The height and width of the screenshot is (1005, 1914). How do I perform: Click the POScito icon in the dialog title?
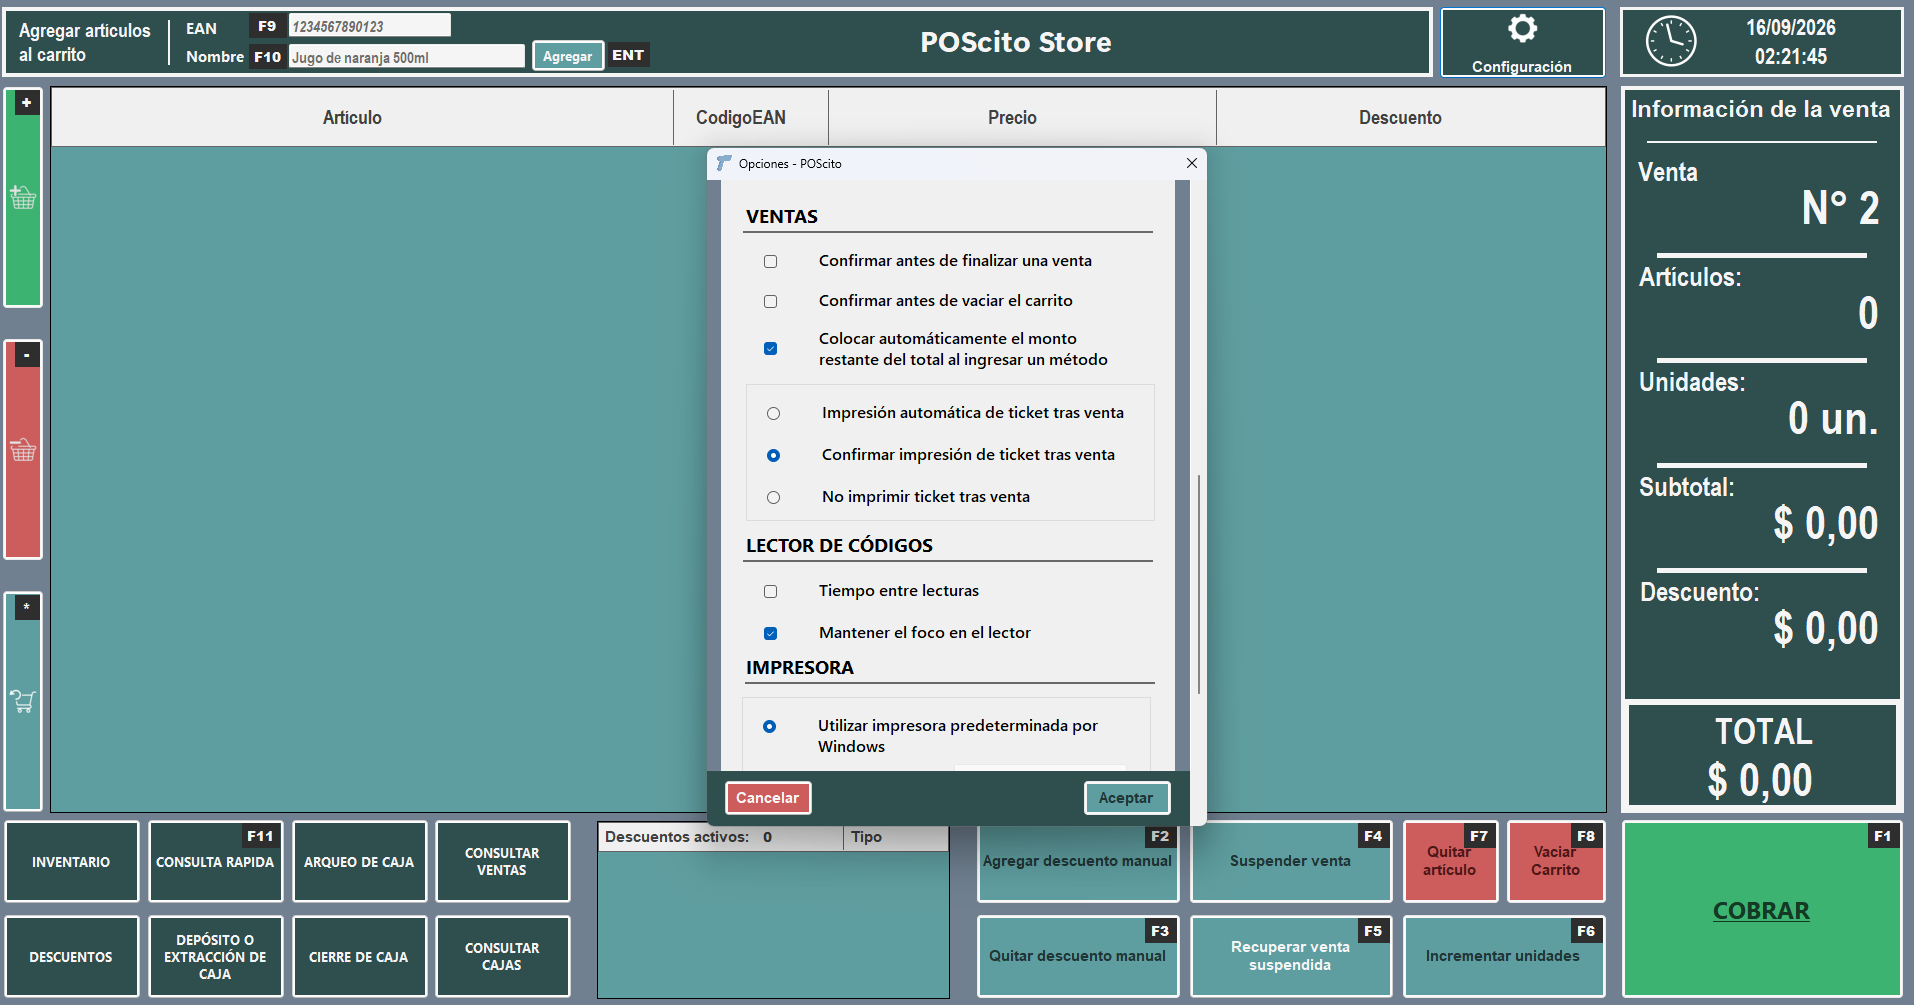[724, 163]
